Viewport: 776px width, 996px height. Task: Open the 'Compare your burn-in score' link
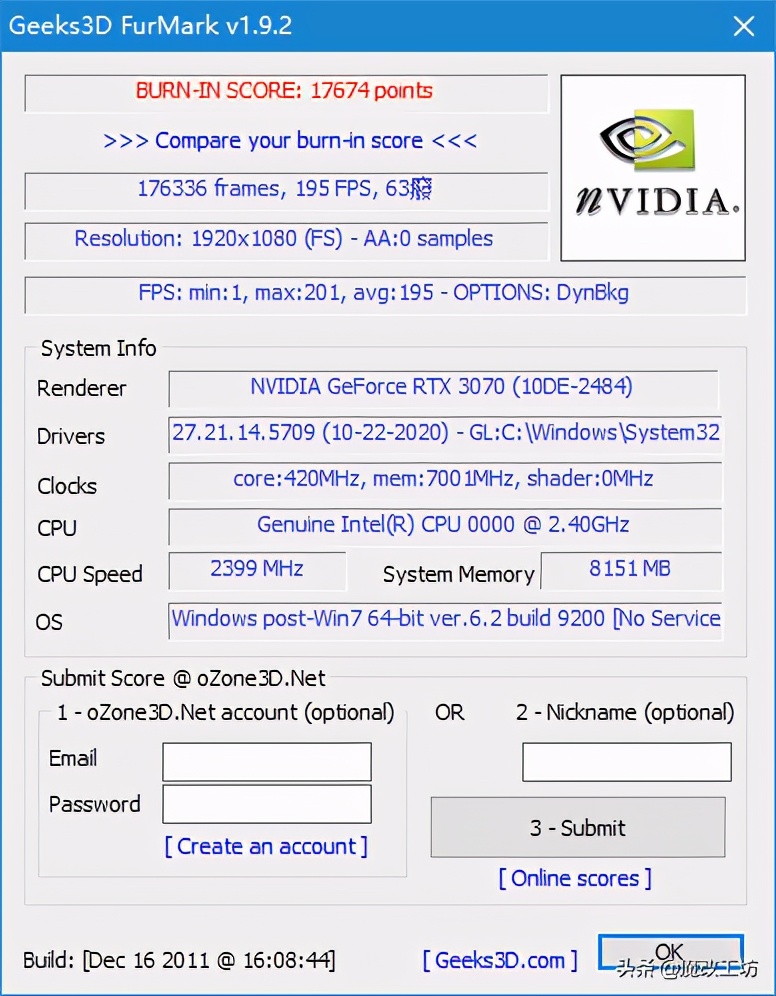(290, 140)
